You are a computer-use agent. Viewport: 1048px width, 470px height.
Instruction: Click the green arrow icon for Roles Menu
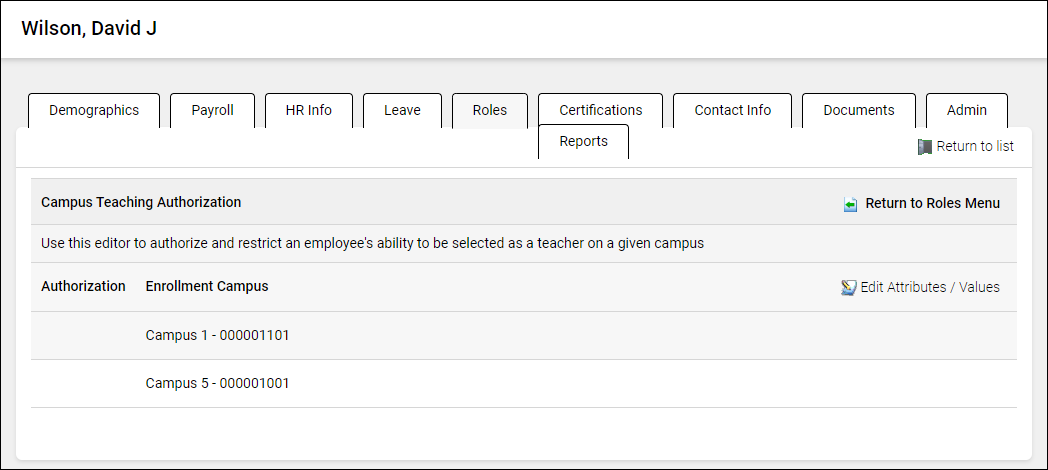[850, 204]
